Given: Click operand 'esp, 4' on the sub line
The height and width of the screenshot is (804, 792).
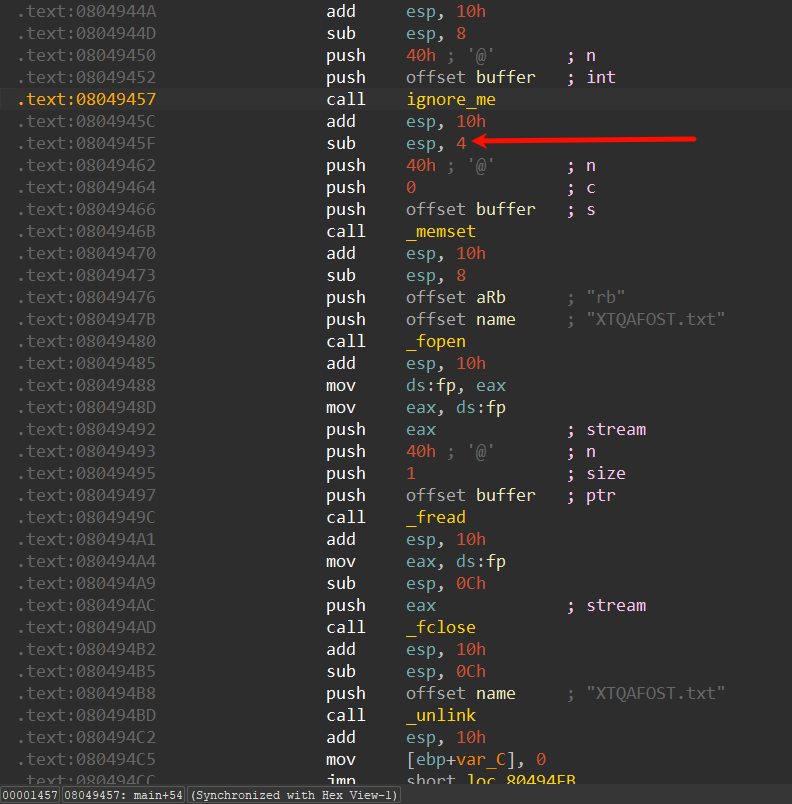Looking at the screenshot, I should pos(436,144).
